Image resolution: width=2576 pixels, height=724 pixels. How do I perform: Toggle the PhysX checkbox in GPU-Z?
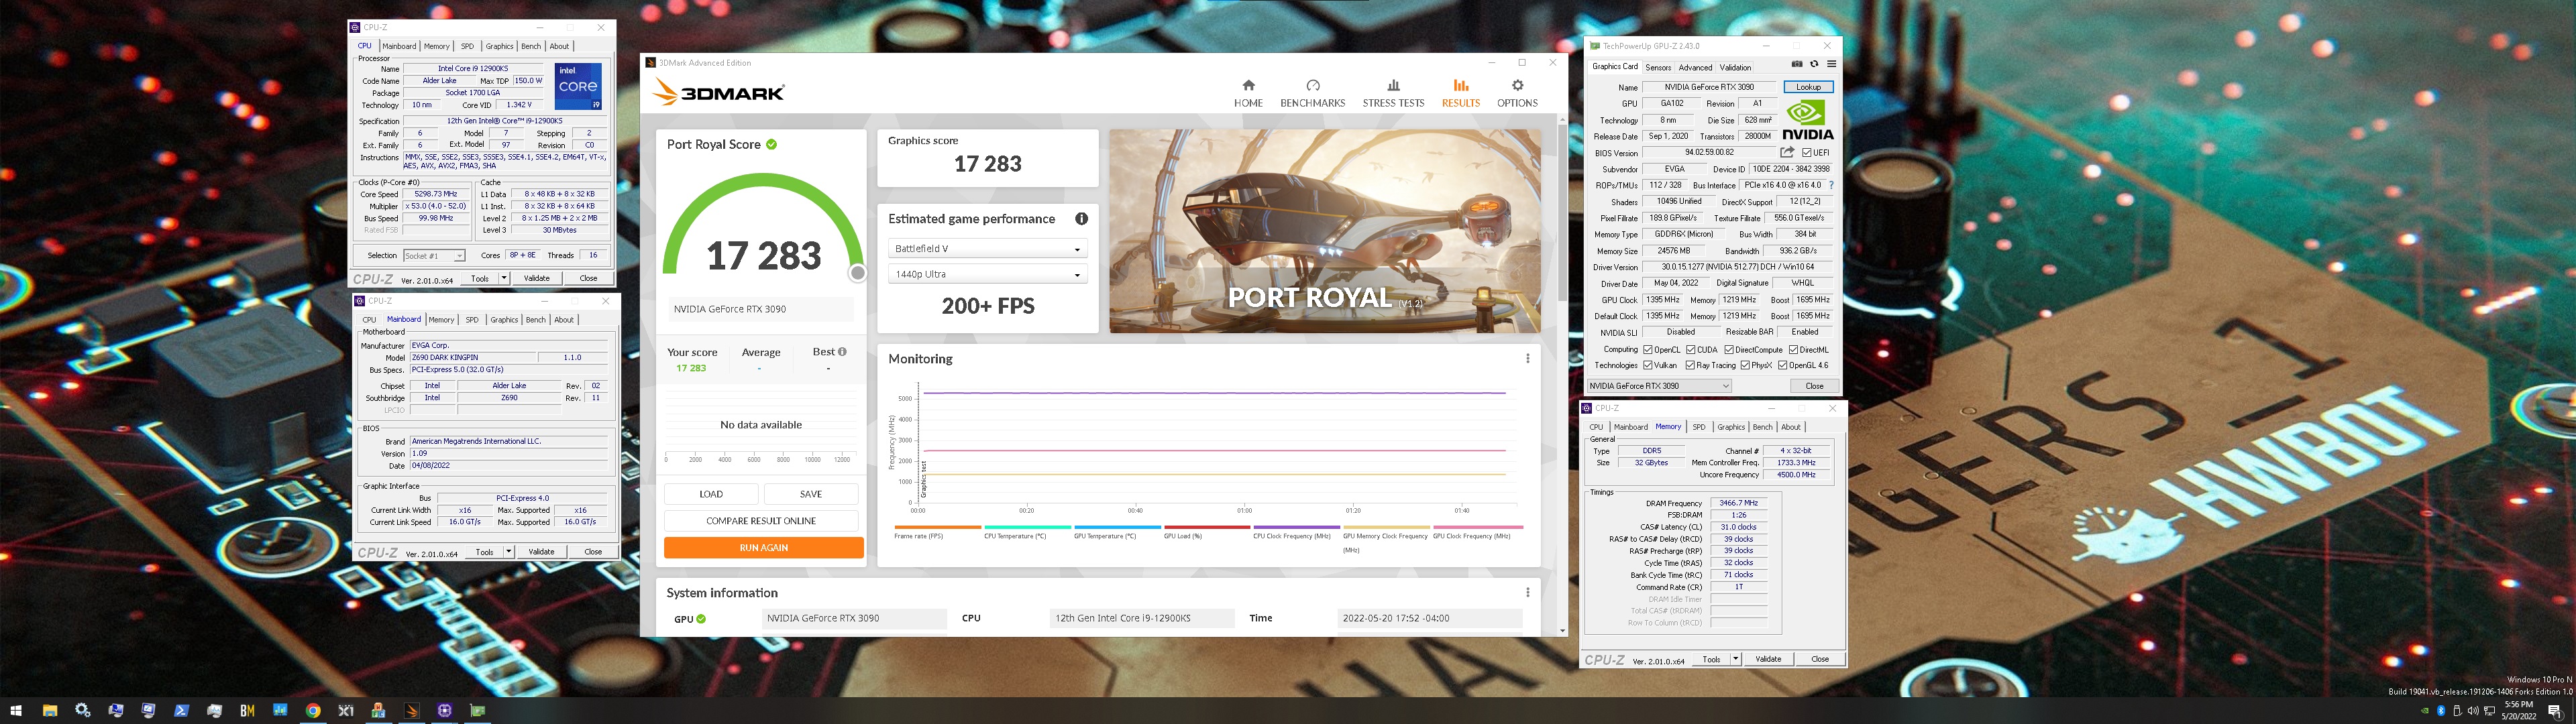[x=1745, y=365]
